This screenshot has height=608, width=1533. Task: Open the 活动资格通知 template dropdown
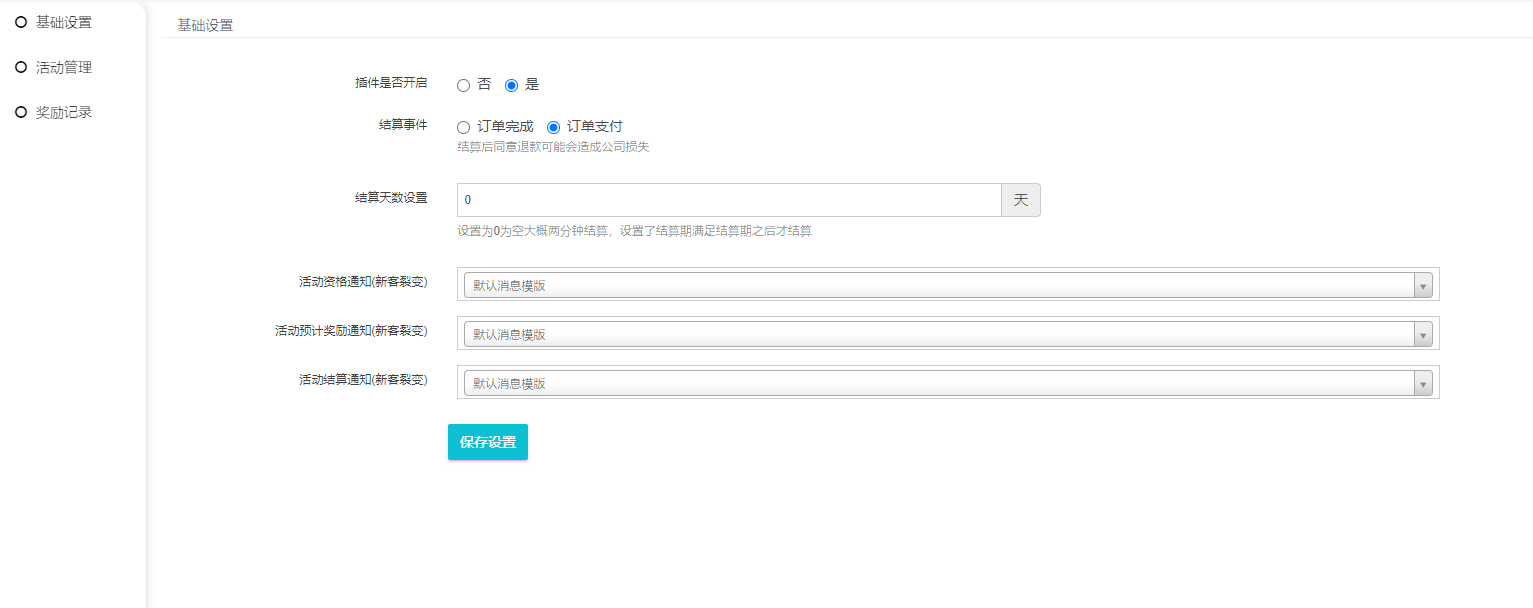pos(938,285)
